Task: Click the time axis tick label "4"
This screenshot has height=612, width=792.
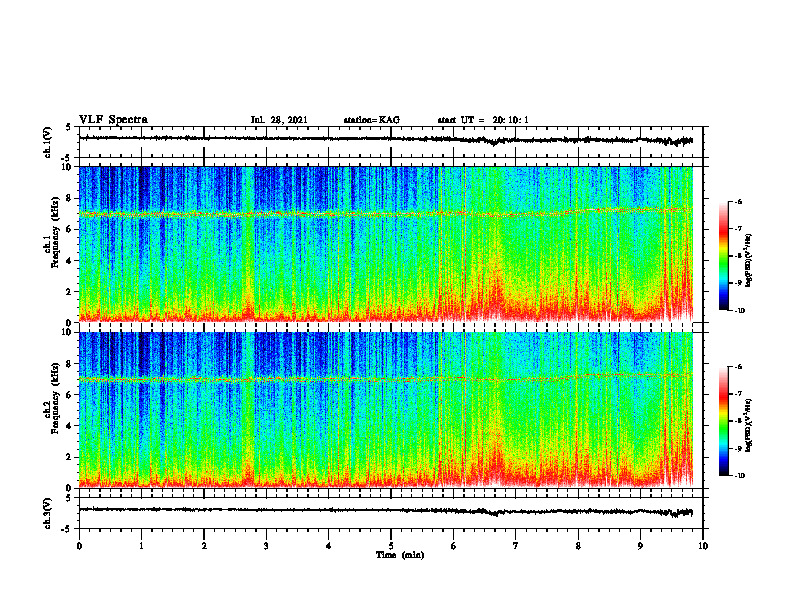Action: click(x=328, y=546)
